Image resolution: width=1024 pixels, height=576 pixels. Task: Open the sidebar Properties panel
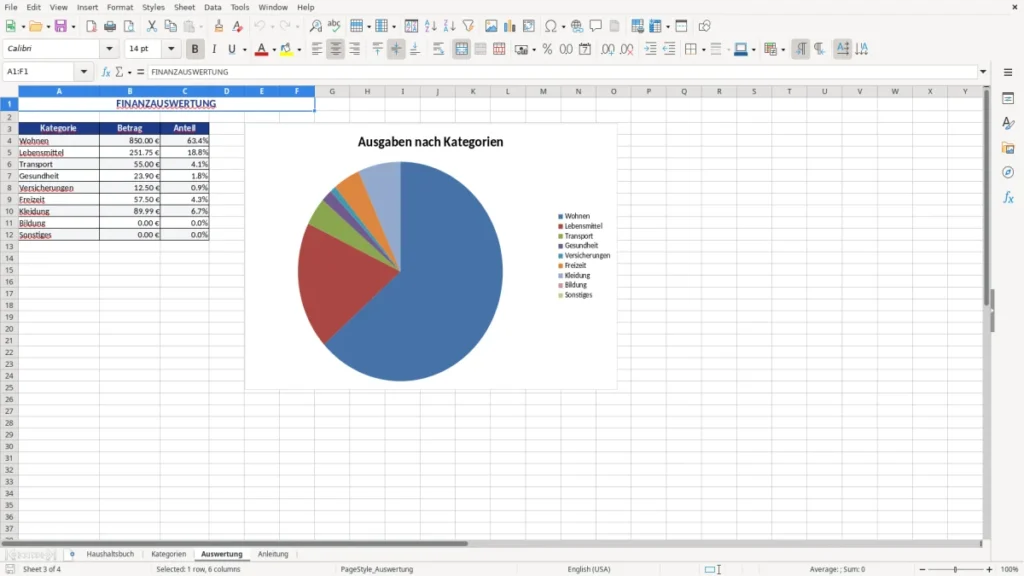point(1008,98)
